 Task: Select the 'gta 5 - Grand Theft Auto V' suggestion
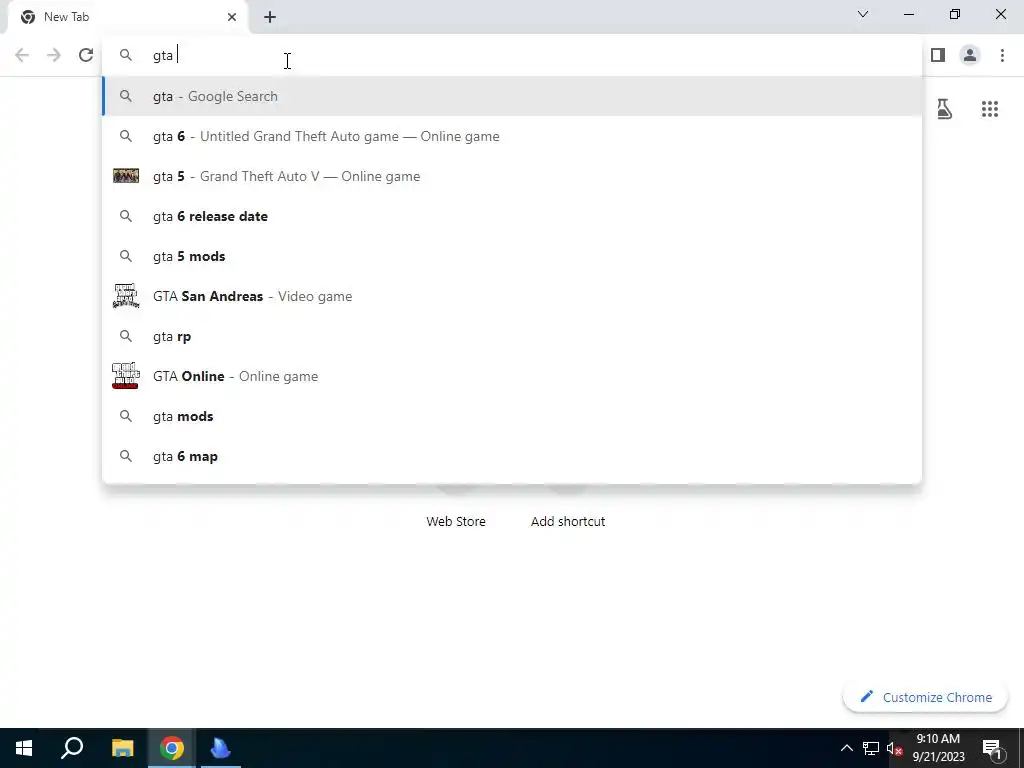click(511, 176)
